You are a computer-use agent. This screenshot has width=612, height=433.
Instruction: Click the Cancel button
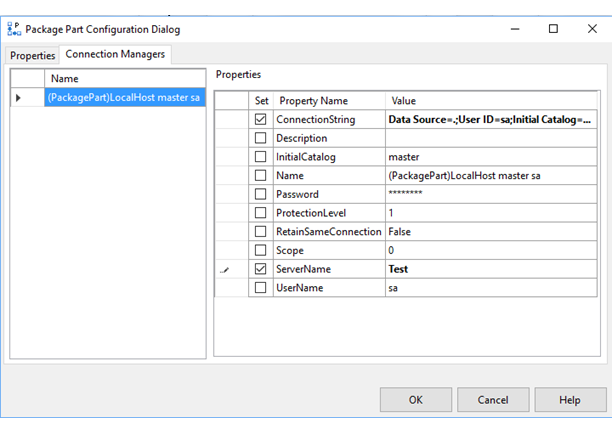pos(492,400)
